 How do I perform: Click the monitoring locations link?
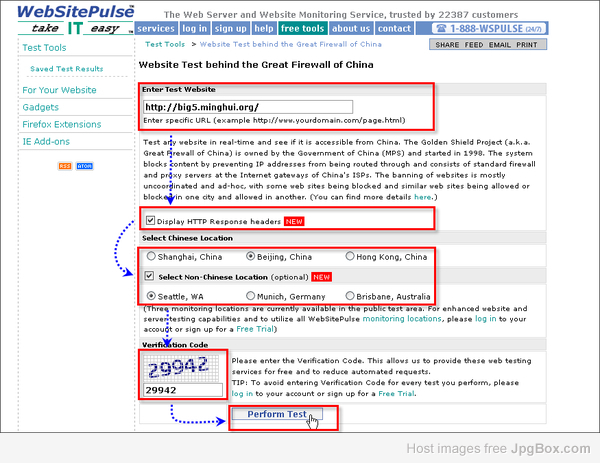coord(402,319)
